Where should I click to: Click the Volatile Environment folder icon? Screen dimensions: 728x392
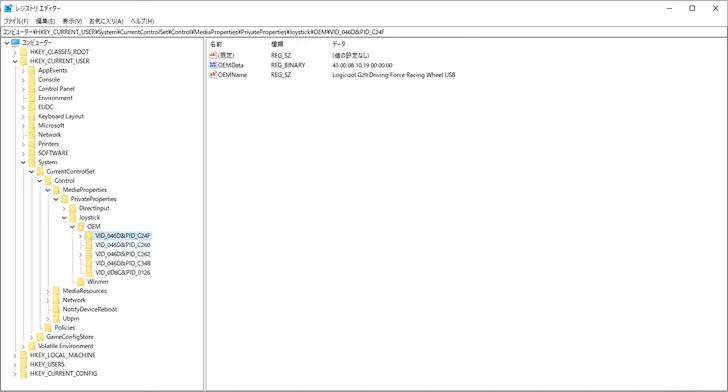tap(32, 346)
